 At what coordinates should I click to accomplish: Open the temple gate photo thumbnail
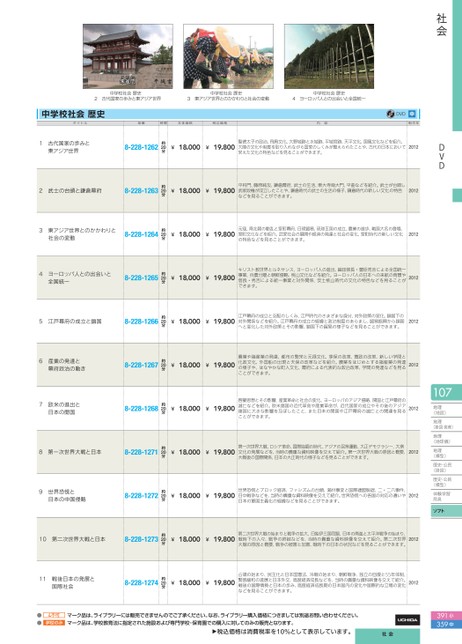[128, 56]
